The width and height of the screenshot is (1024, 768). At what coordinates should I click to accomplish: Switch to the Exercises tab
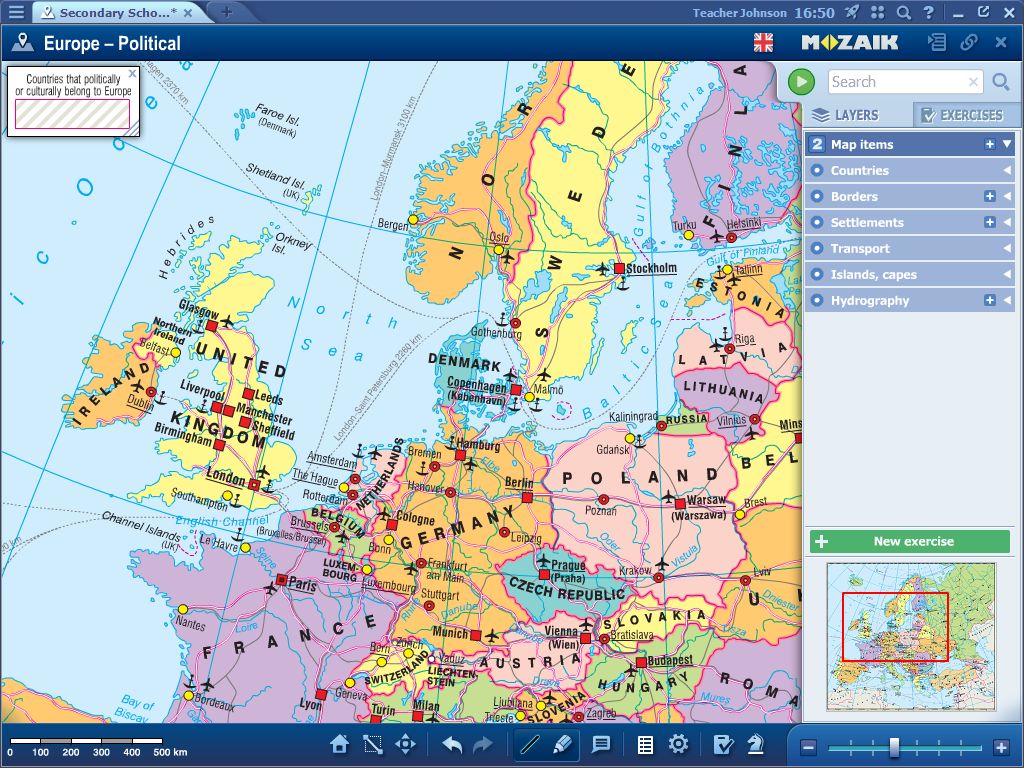[x=960, y=115]
